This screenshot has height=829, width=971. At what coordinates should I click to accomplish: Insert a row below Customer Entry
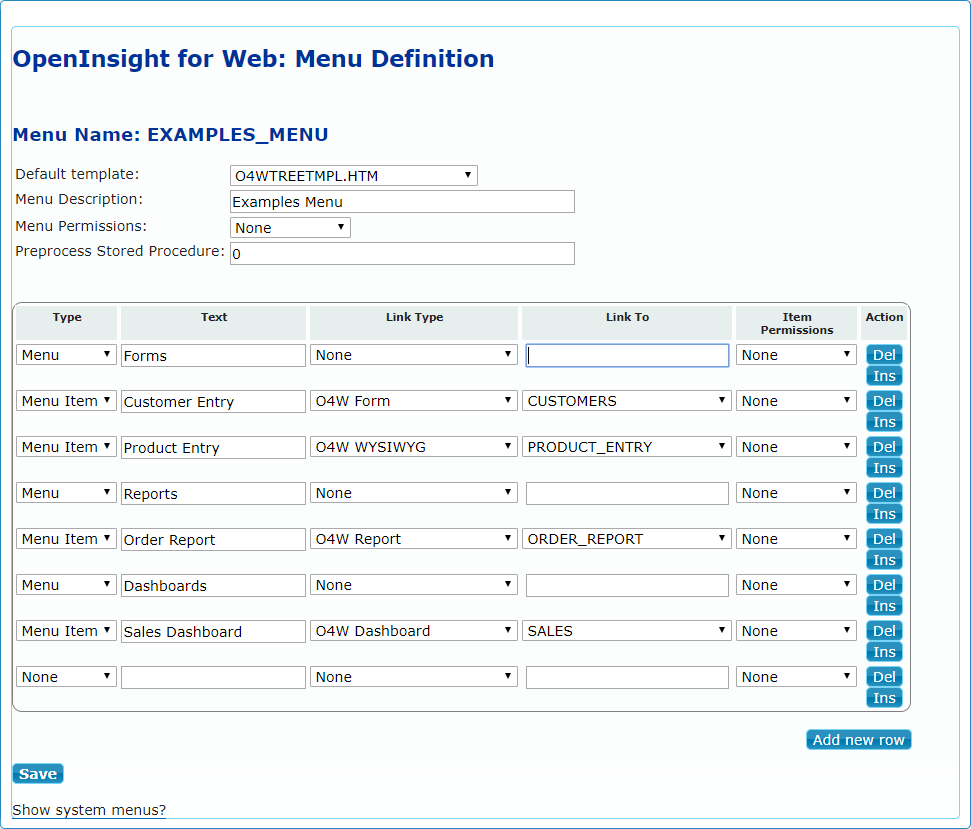pos(884,422)
